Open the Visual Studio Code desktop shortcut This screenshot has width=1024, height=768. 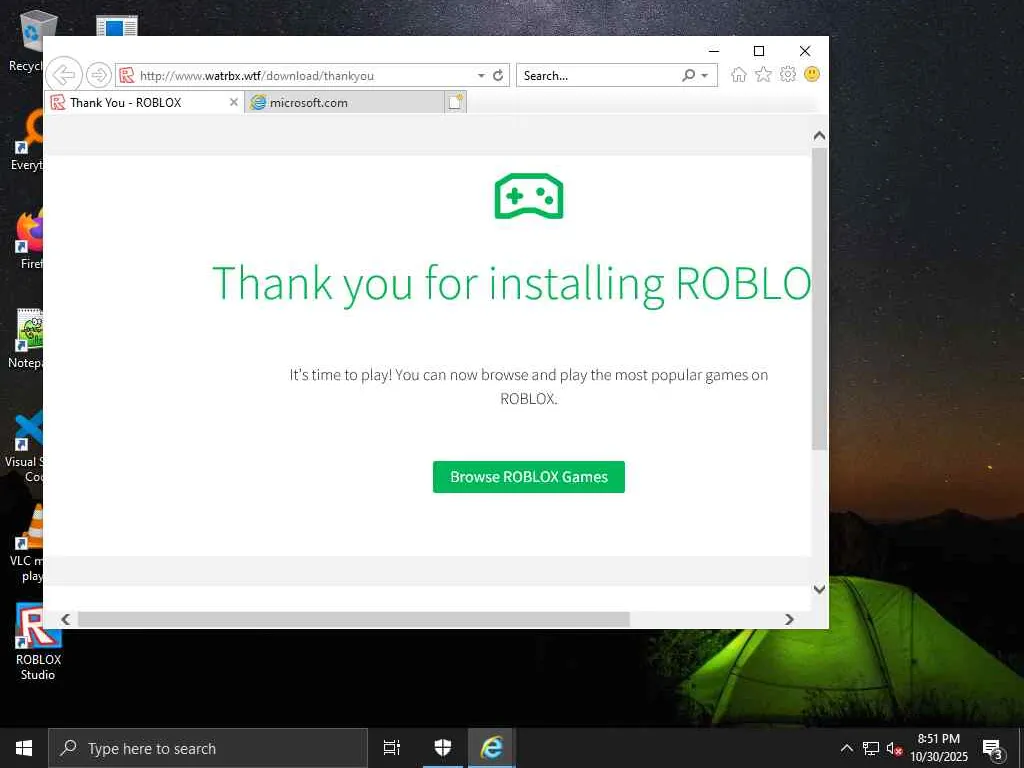point(25,447)
